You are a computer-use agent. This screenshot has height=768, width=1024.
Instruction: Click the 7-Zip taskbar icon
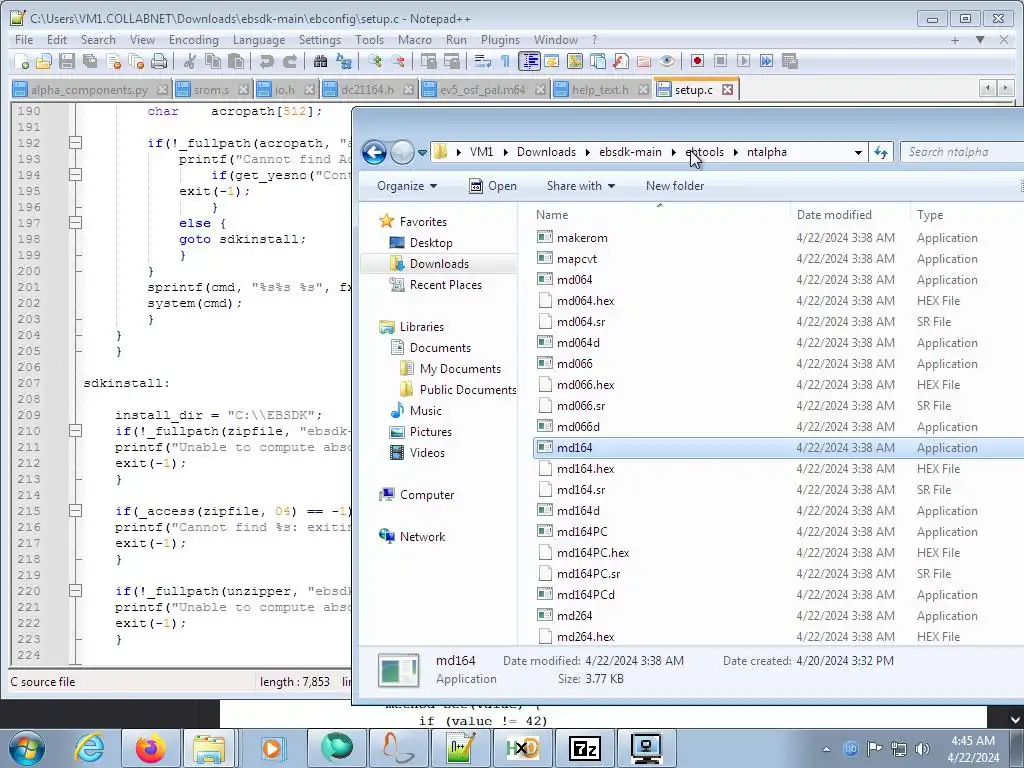point(584,748)
